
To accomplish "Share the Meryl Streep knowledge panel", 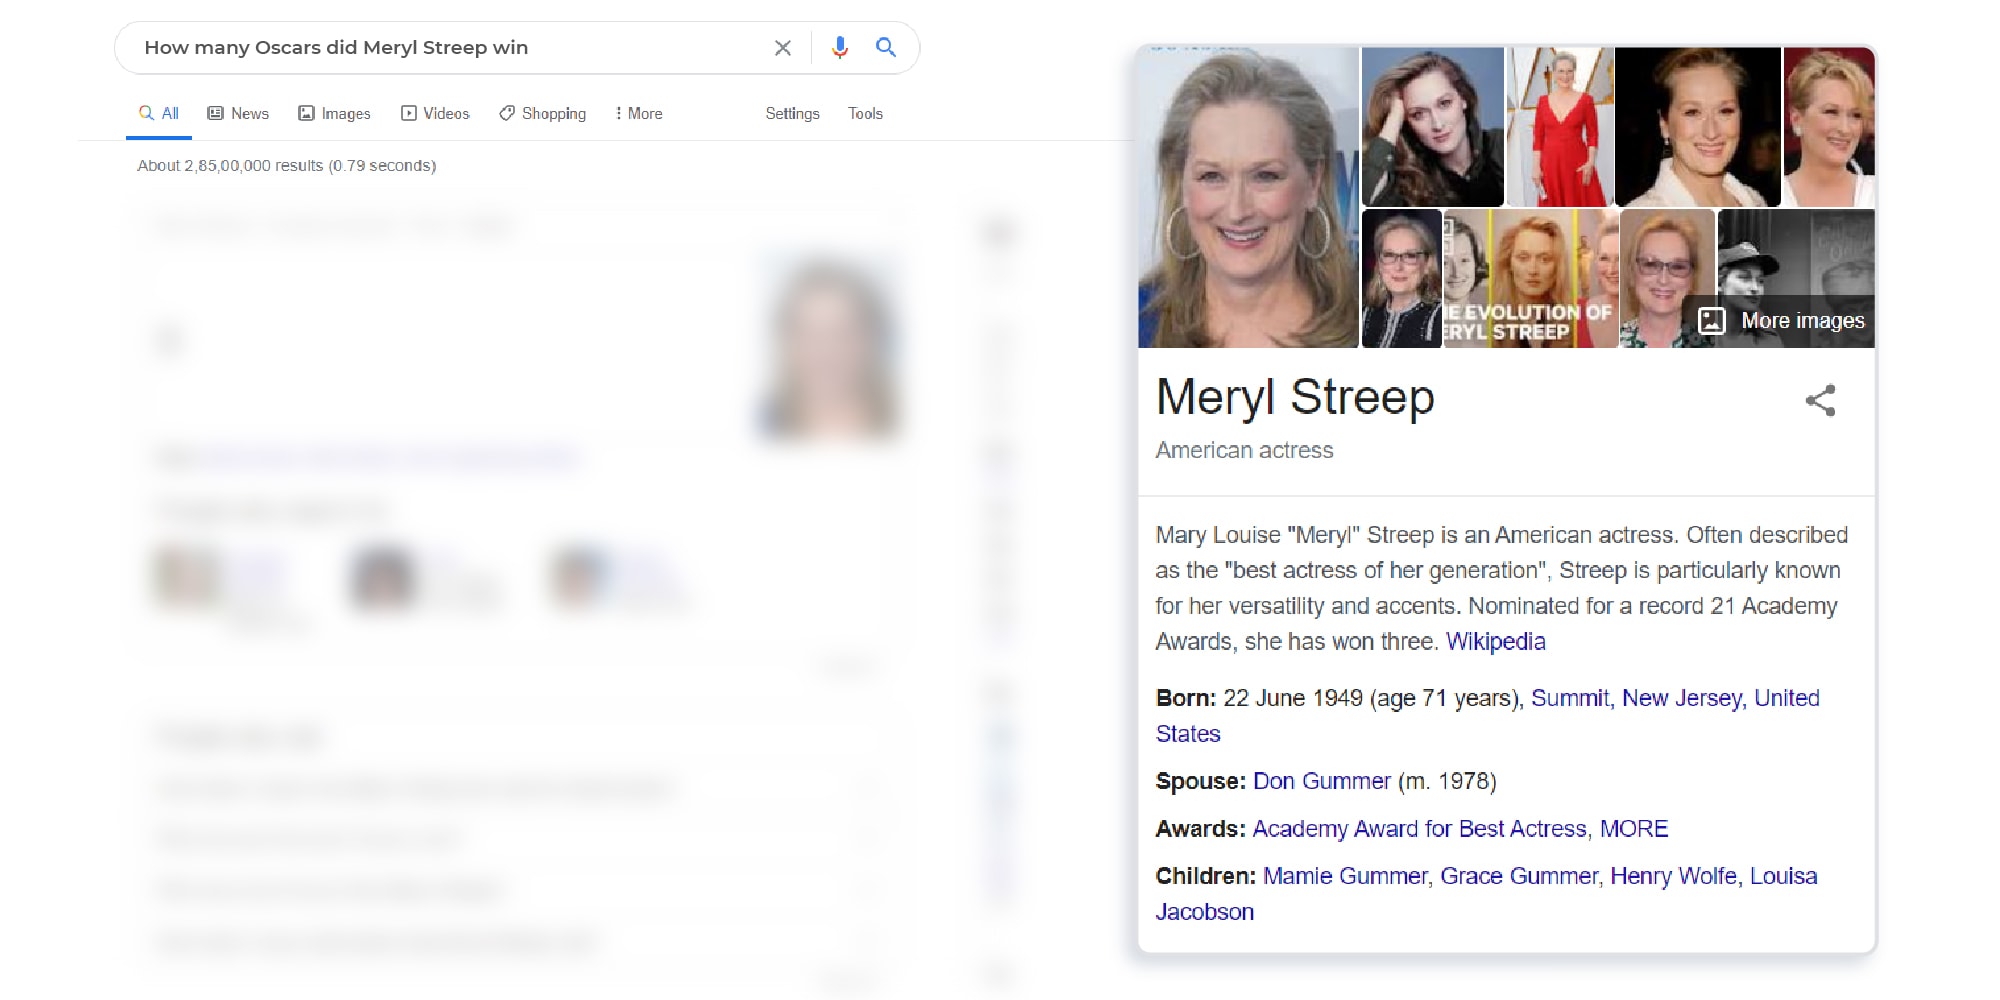I will [1820, 401].
